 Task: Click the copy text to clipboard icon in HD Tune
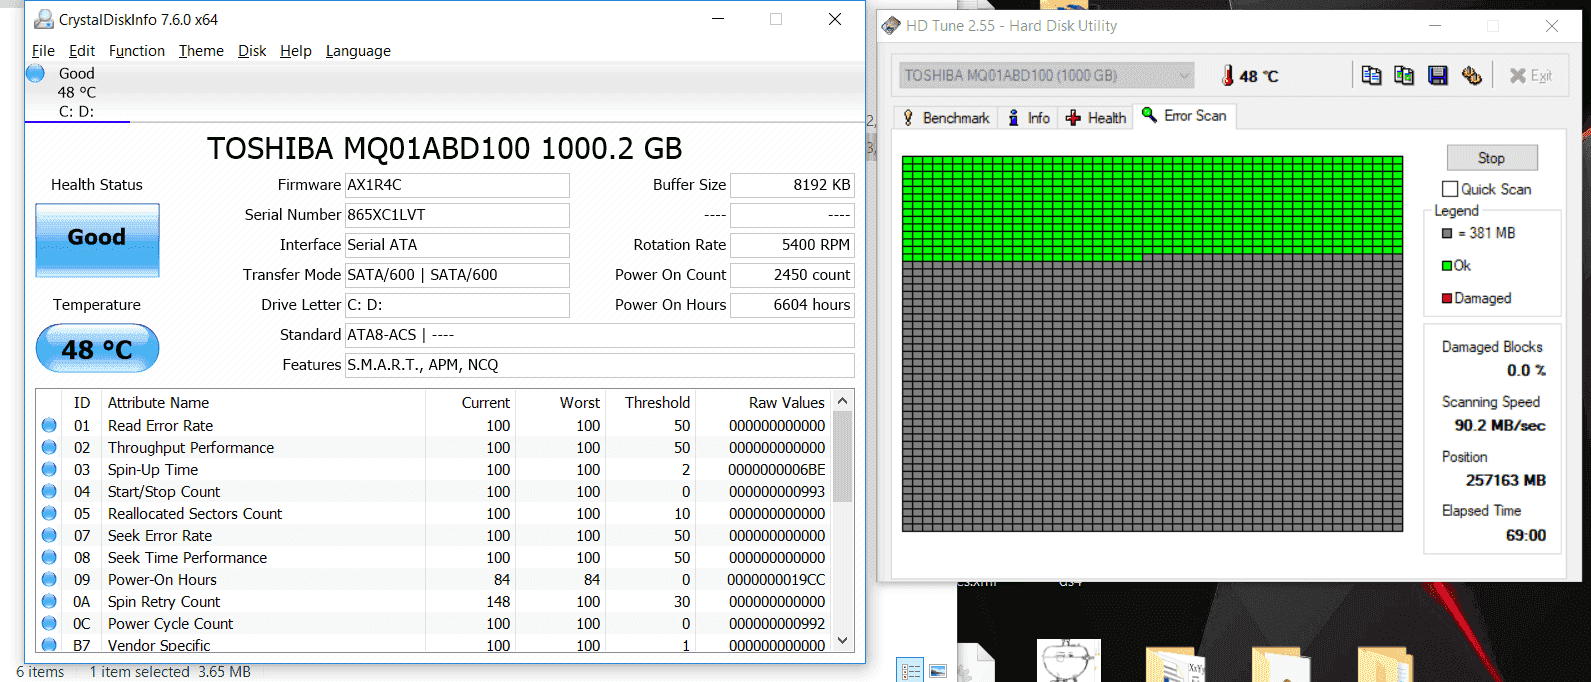tap(1371, 75)
